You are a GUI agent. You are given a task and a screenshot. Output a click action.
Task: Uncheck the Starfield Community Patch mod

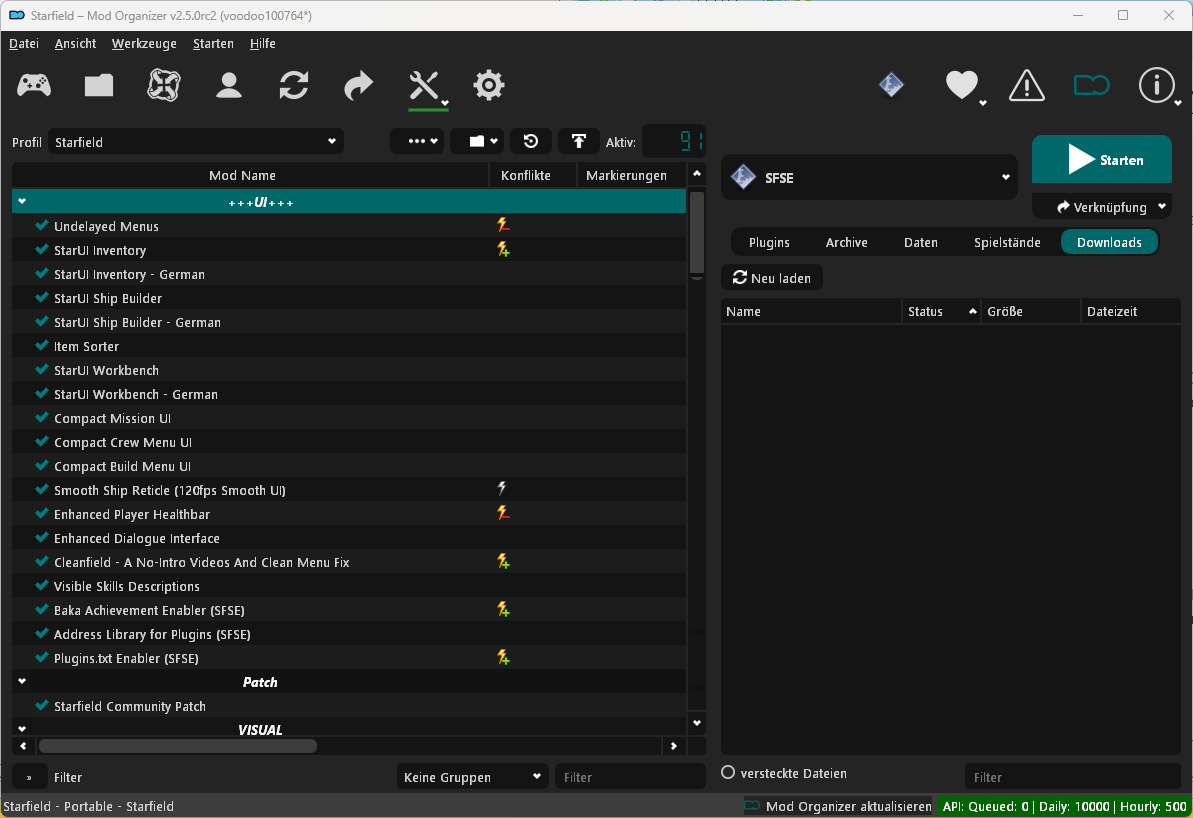click(42, 705)
